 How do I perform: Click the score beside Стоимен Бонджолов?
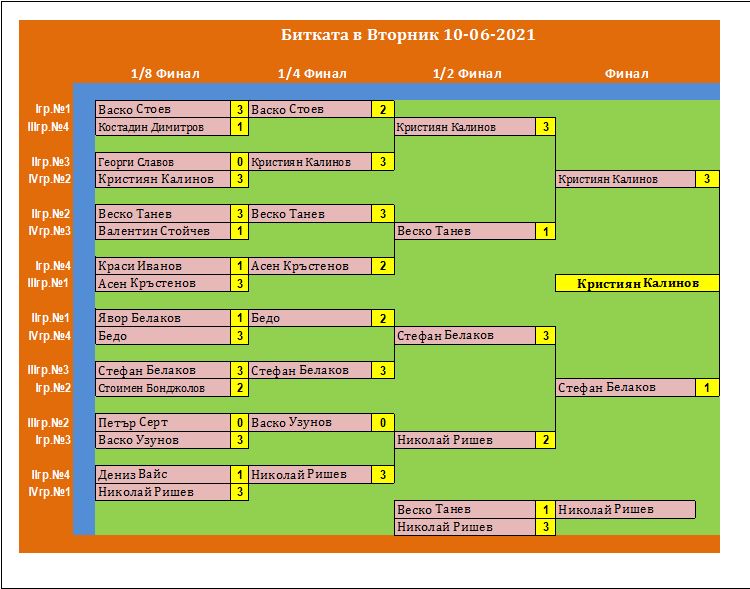tap(240, 388)
